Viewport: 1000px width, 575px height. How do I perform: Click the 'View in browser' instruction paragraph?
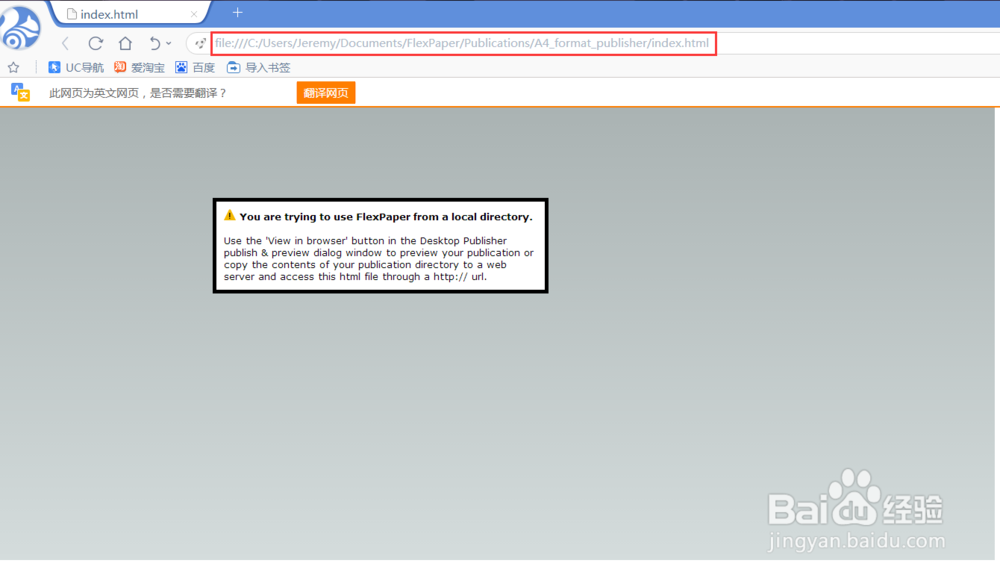[378, 259]
